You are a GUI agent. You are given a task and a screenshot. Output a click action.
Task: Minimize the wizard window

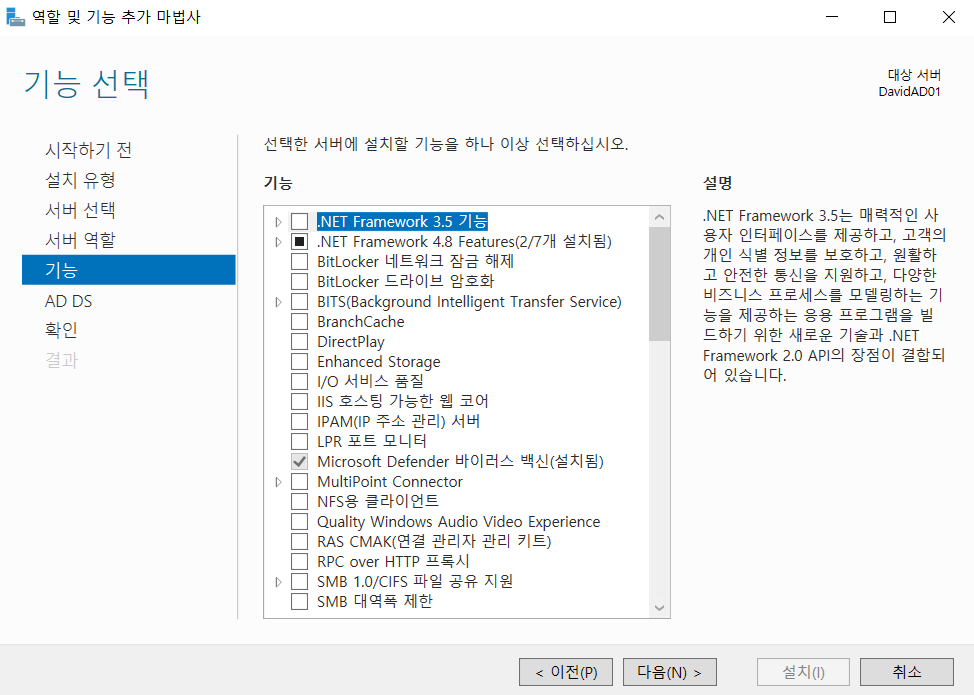[x=832, y=17]
